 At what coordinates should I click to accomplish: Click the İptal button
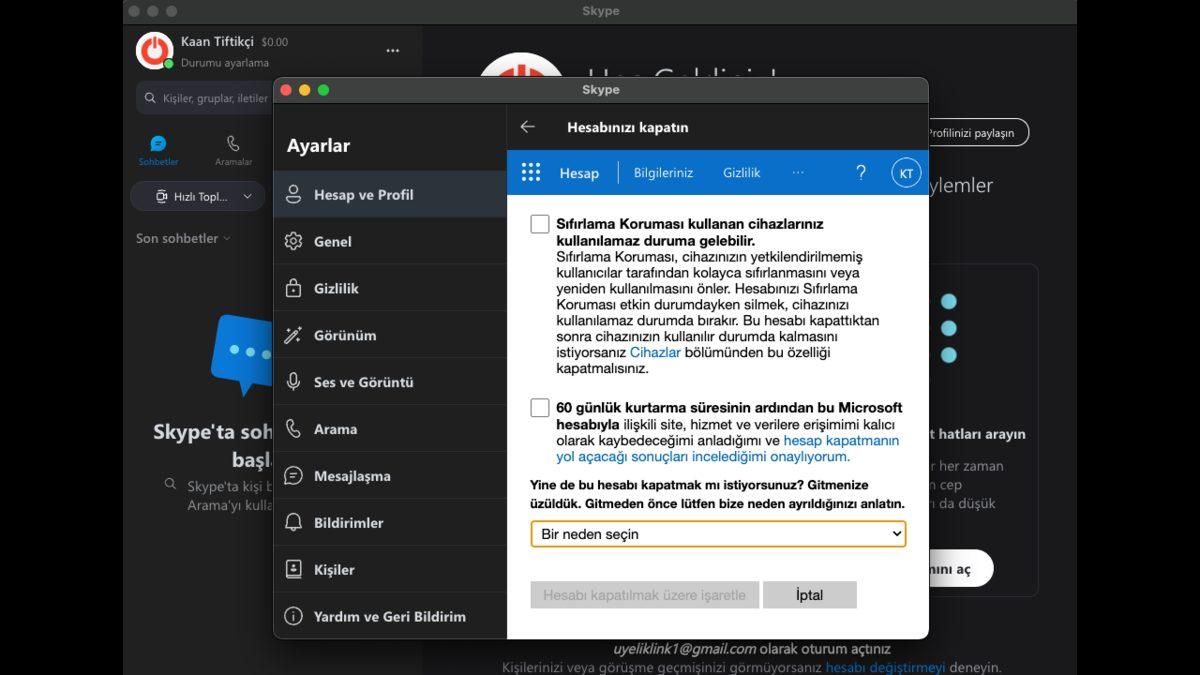point(810,594)
